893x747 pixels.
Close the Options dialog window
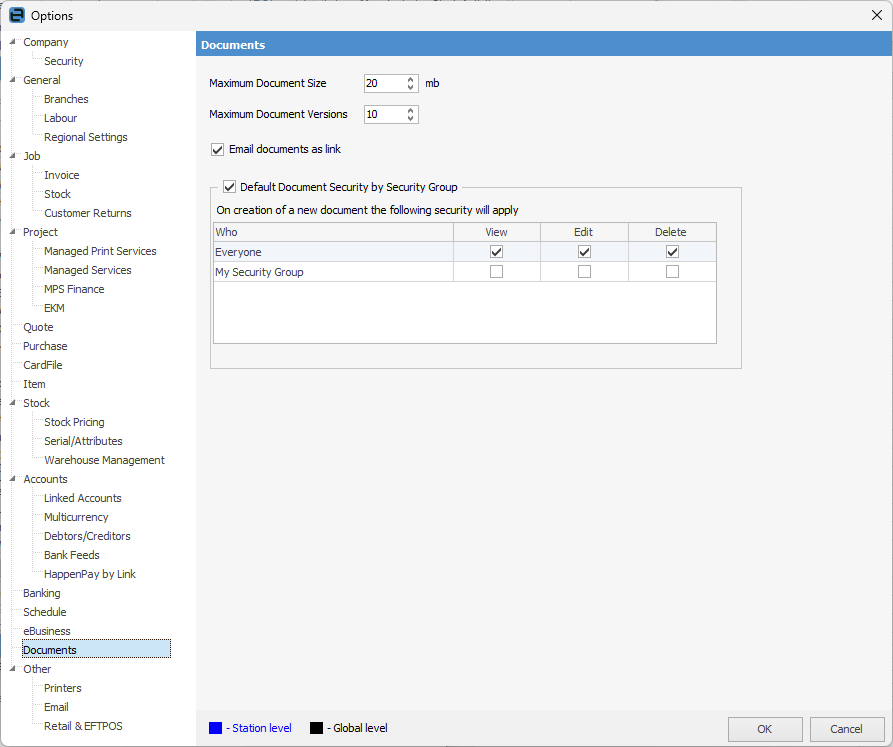point(877,15)
